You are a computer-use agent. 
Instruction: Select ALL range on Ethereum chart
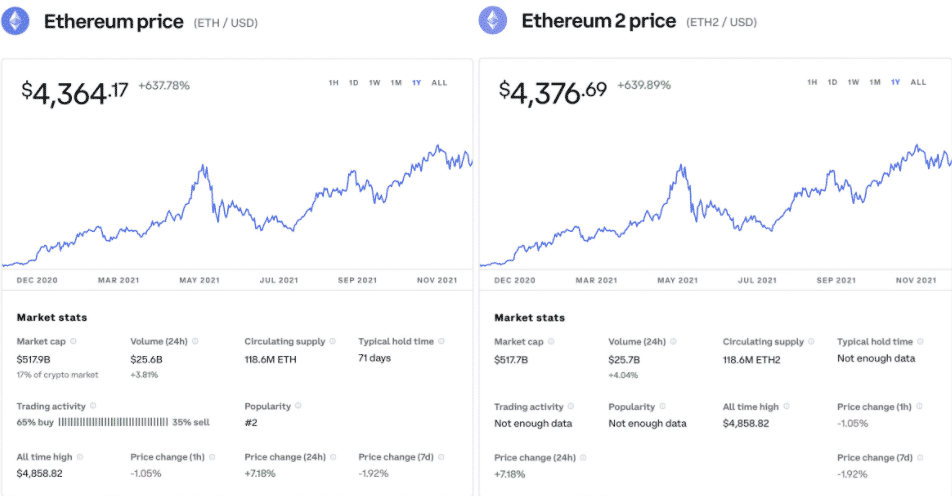[439, 82]
